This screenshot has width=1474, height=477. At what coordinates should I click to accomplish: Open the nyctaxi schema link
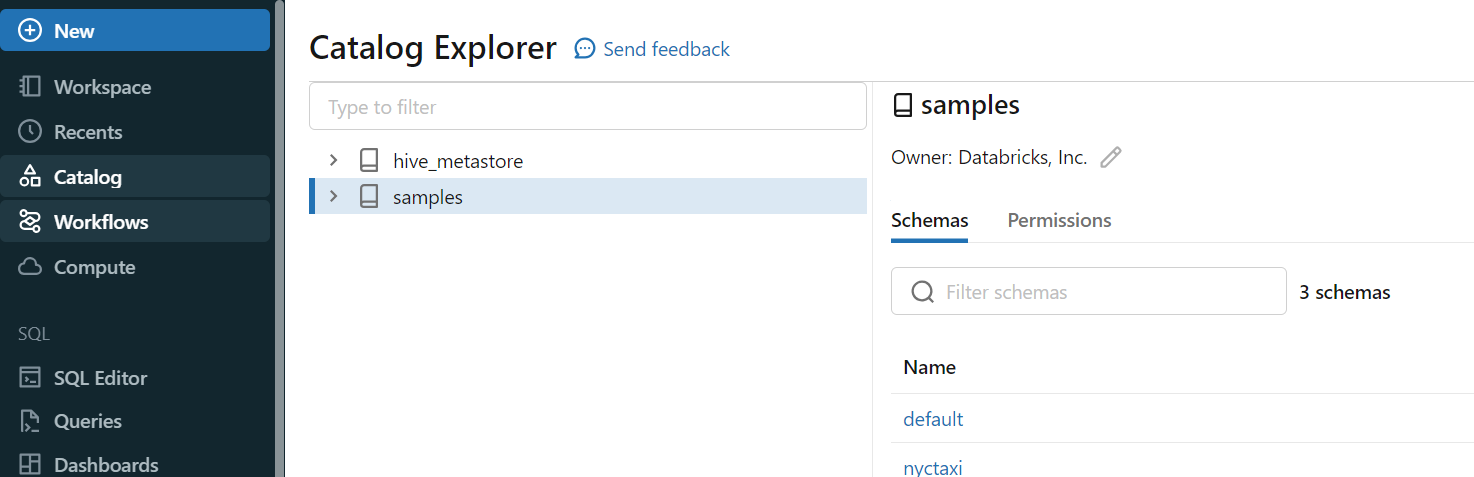[x=933, y=467]
